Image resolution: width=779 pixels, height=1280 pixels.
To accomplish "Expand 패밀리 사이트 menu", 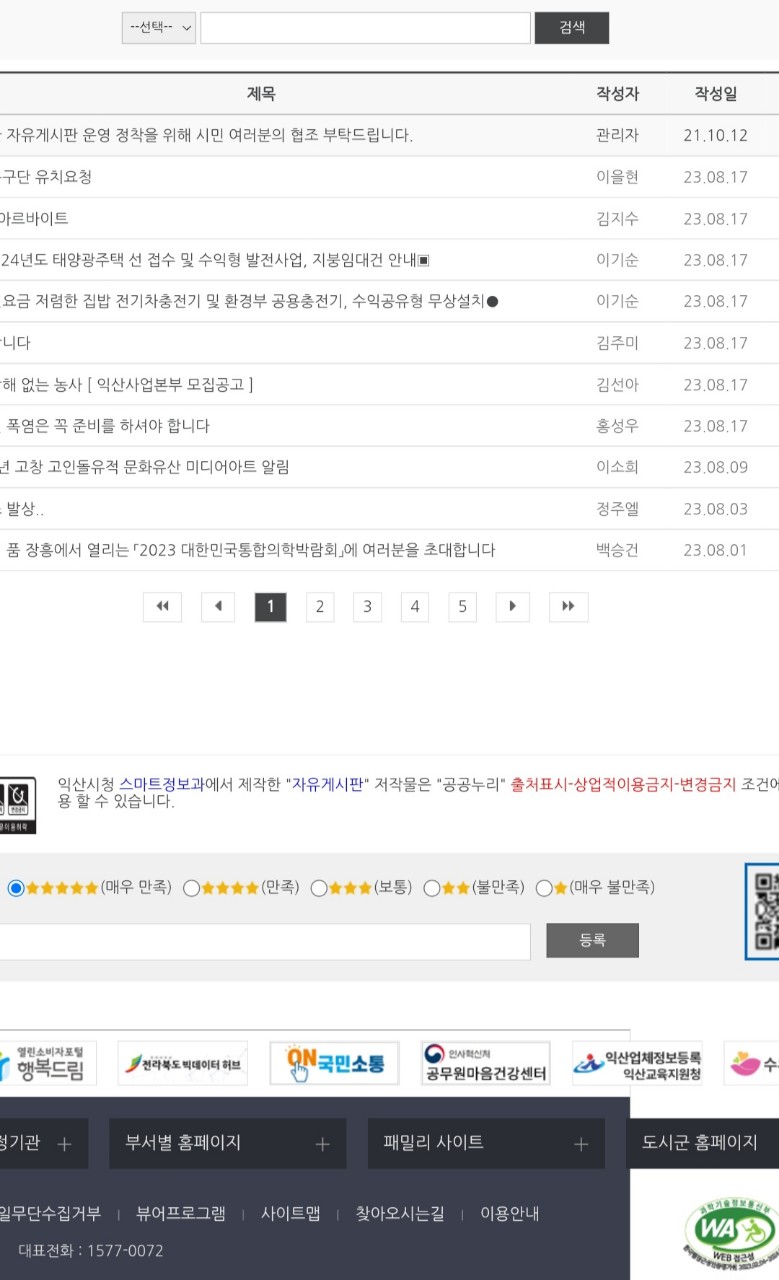I will click(x=486, y=1143).
